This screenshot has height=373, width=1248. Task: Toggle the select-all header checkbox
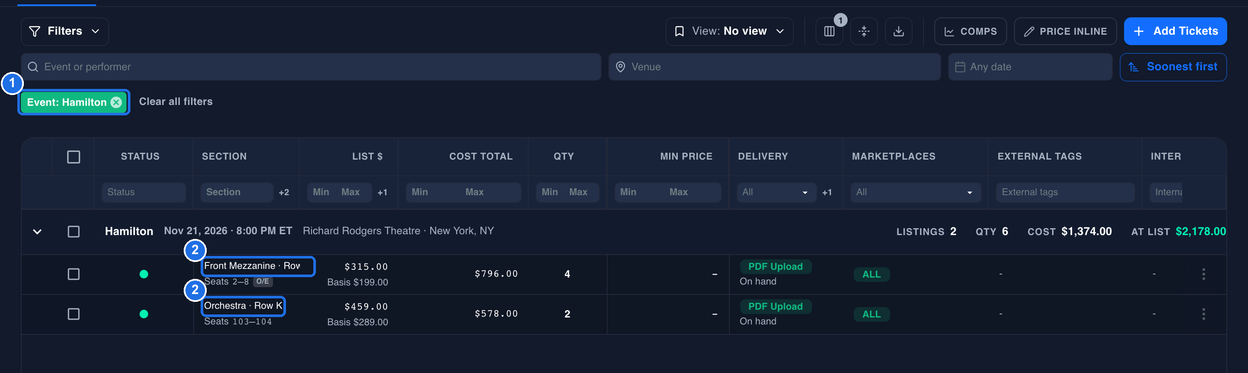point(73,157)
